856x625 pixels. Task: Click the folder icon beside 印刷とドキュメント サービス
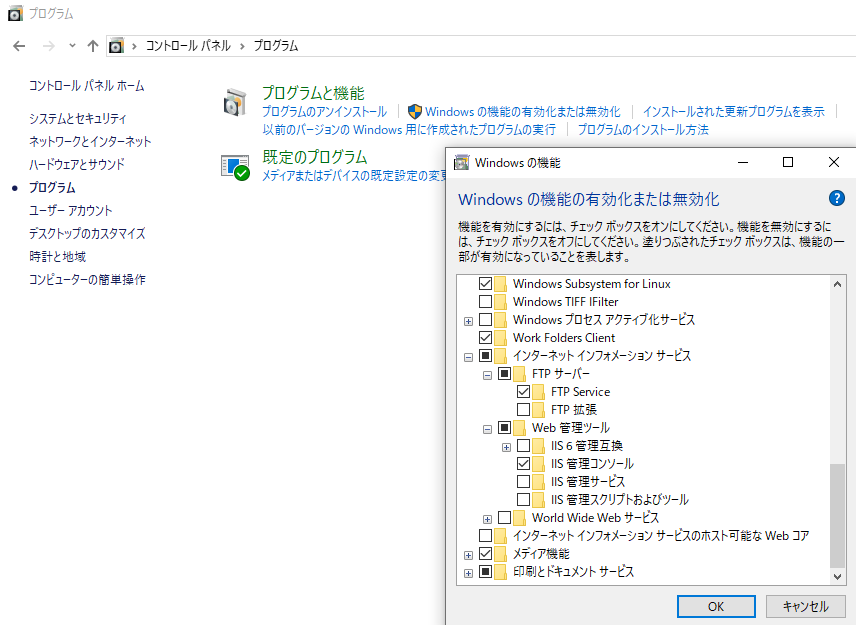tap(500, 572)
